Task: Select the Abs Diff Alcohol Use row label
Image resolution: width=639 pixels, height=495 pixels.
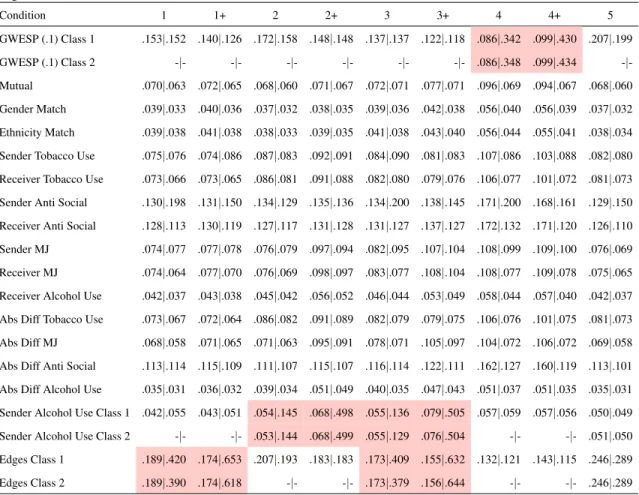Action: 51,389
